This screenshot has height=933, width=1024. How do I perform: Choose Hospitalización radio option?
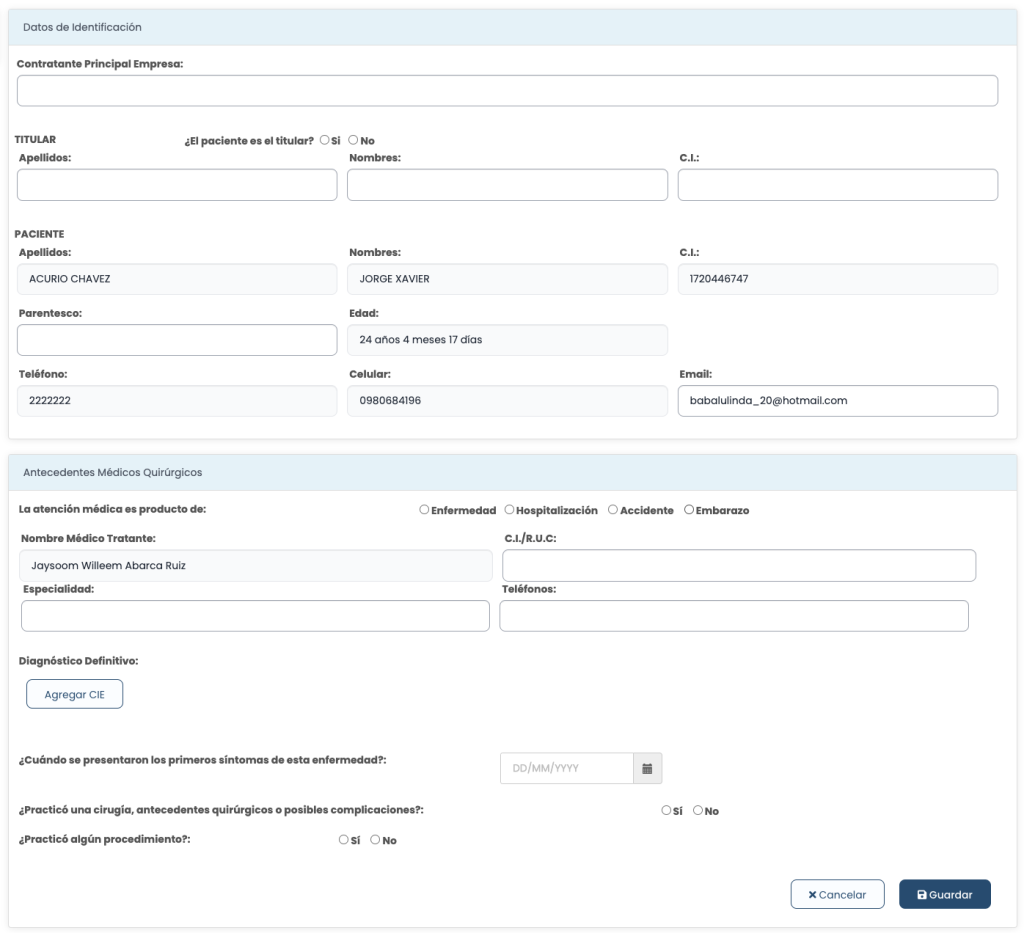509,510
